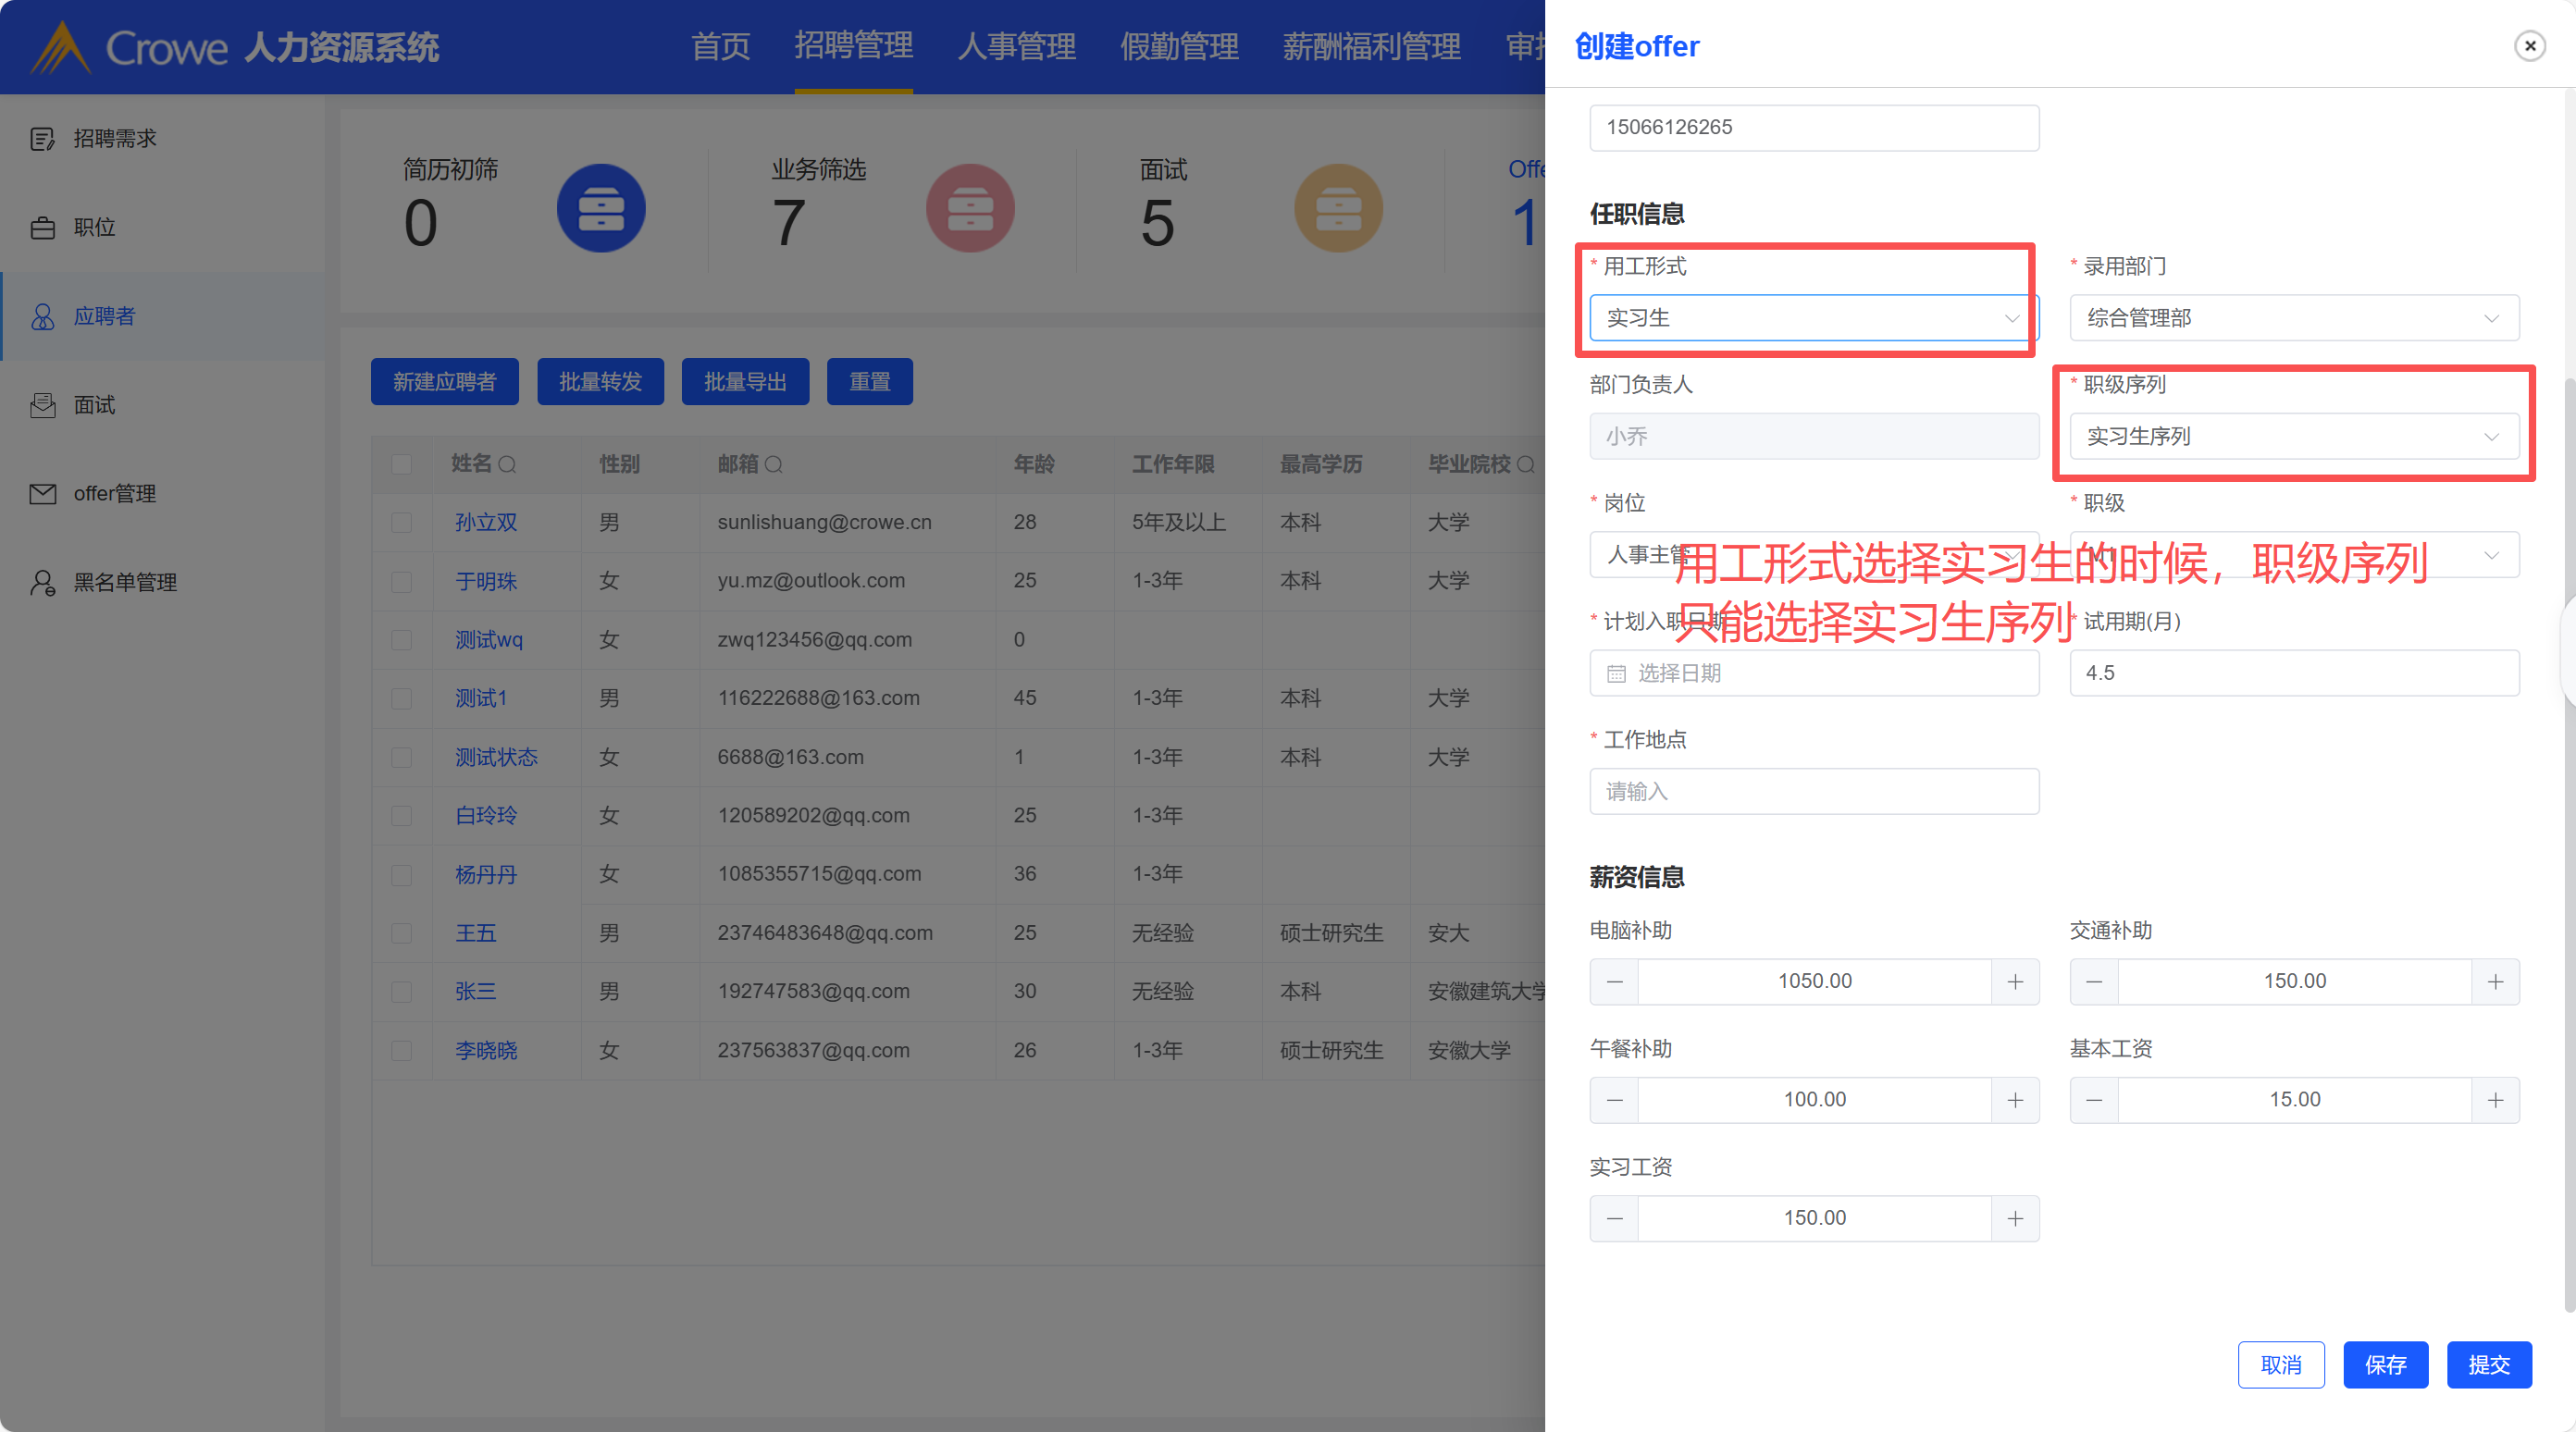The image size is (2576, 1432).
Task: Click the 招聘需求 sidebar icon
Action: pyautogui.click(x=42, y=139)
